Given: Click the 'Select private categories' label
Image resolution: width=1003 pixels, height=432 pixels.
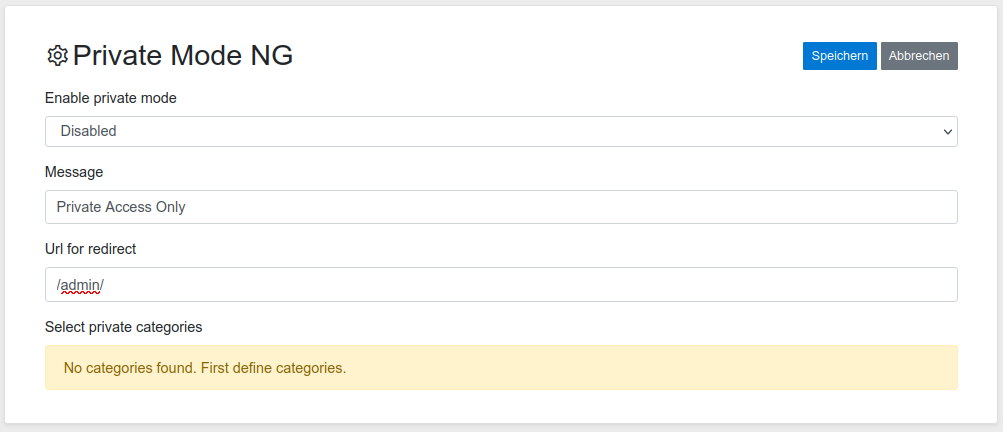Looking at the screenshot, I should coord(123,326).
